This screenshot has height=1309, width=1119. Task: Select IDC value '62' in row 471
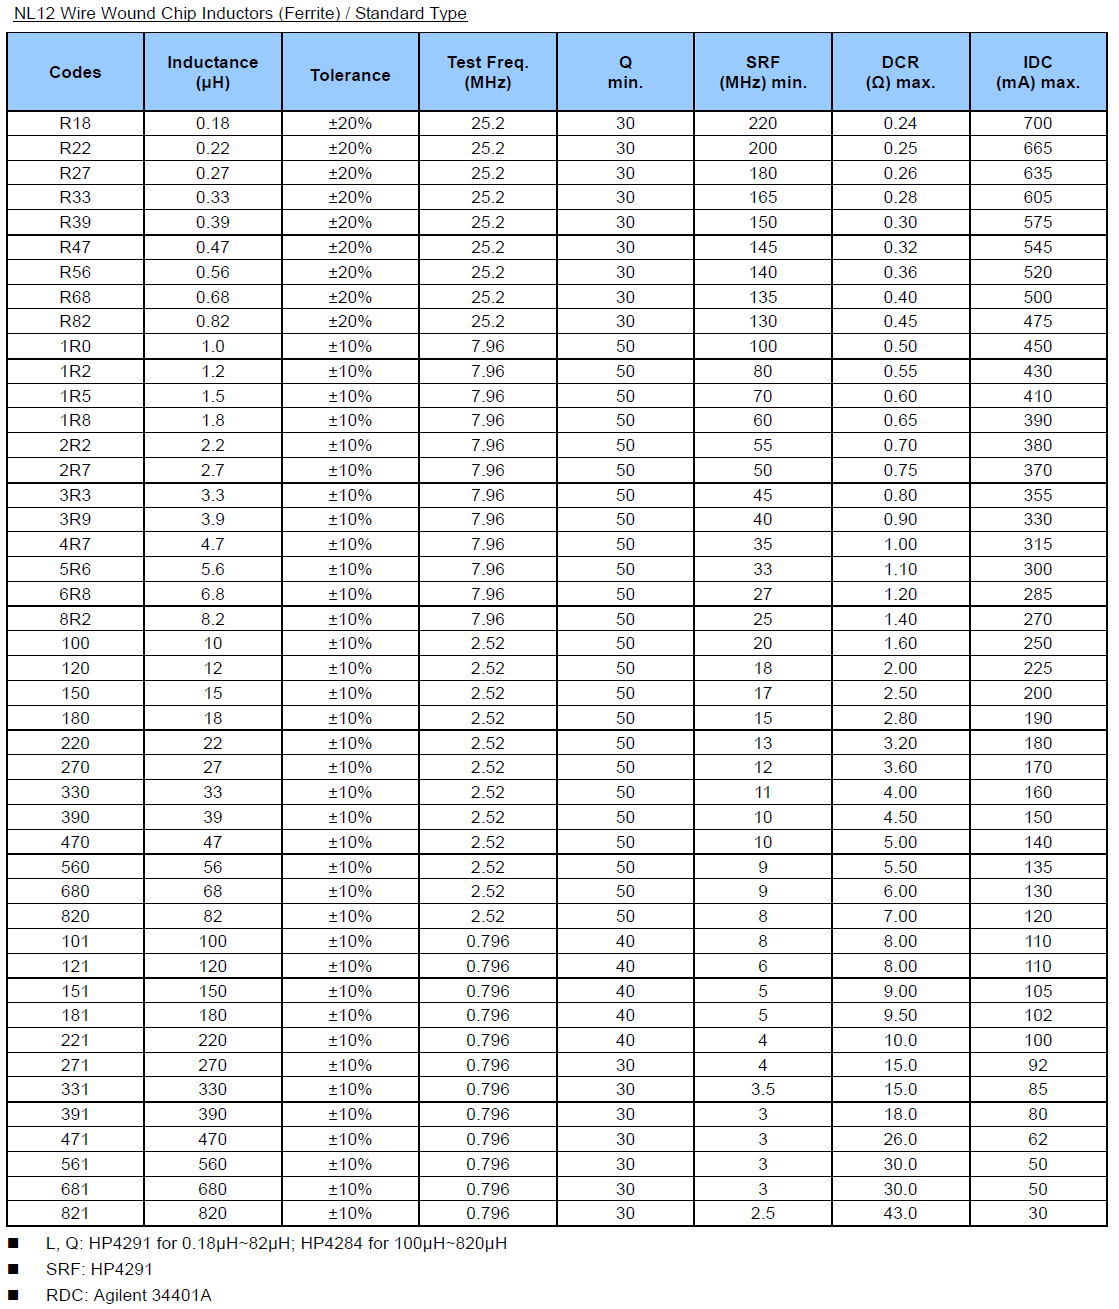click(1038, 1139)
